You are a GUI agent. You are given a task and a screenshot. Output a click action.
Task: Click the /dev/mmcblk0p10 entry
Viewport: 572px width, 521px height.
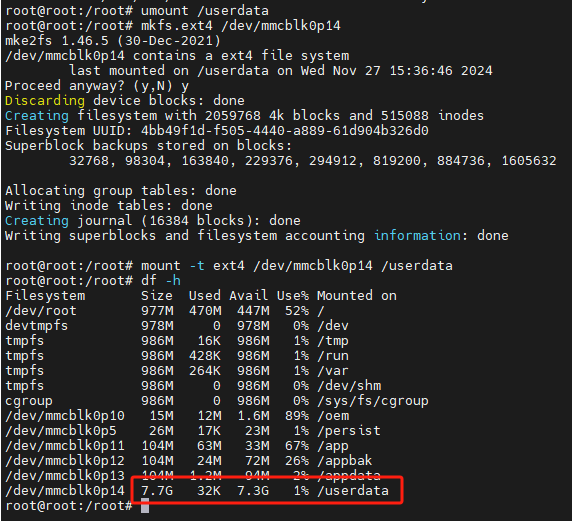click(x=65, y=416)
